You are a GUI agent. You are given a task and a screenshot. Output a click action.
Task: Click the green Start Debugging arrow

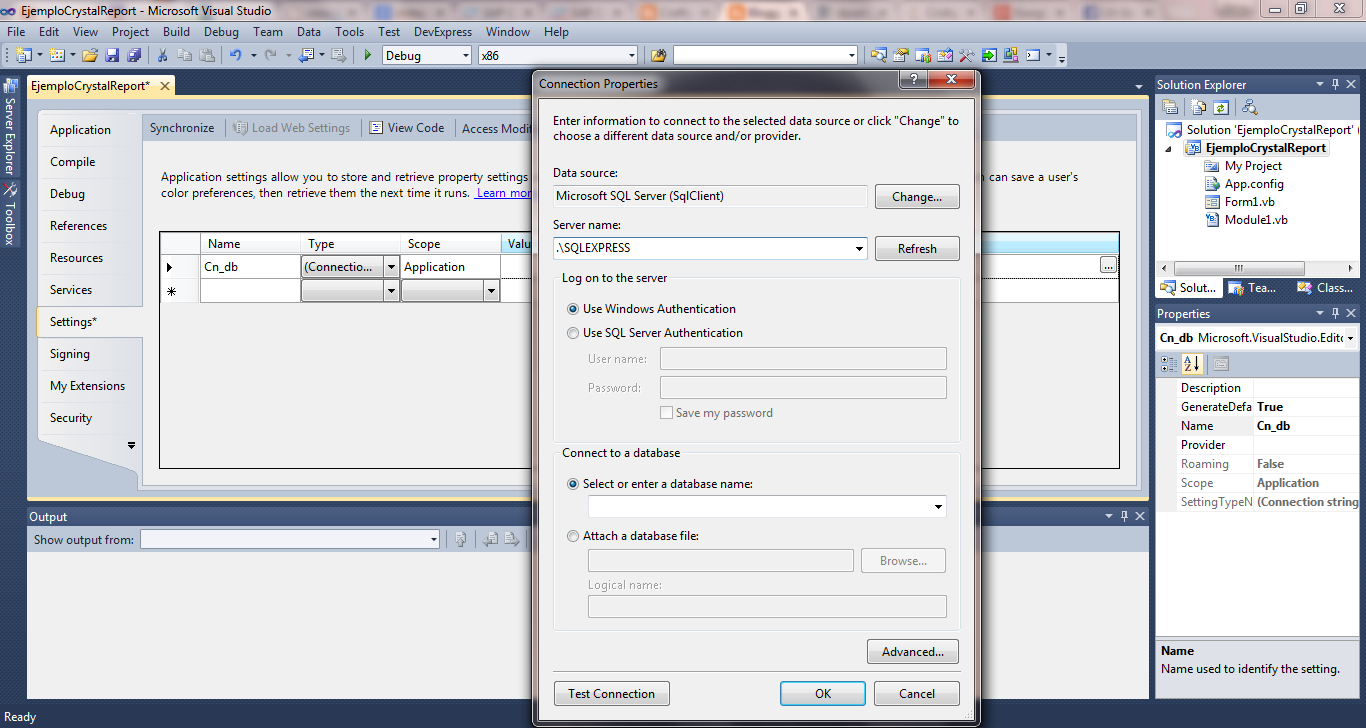[368, 55]
